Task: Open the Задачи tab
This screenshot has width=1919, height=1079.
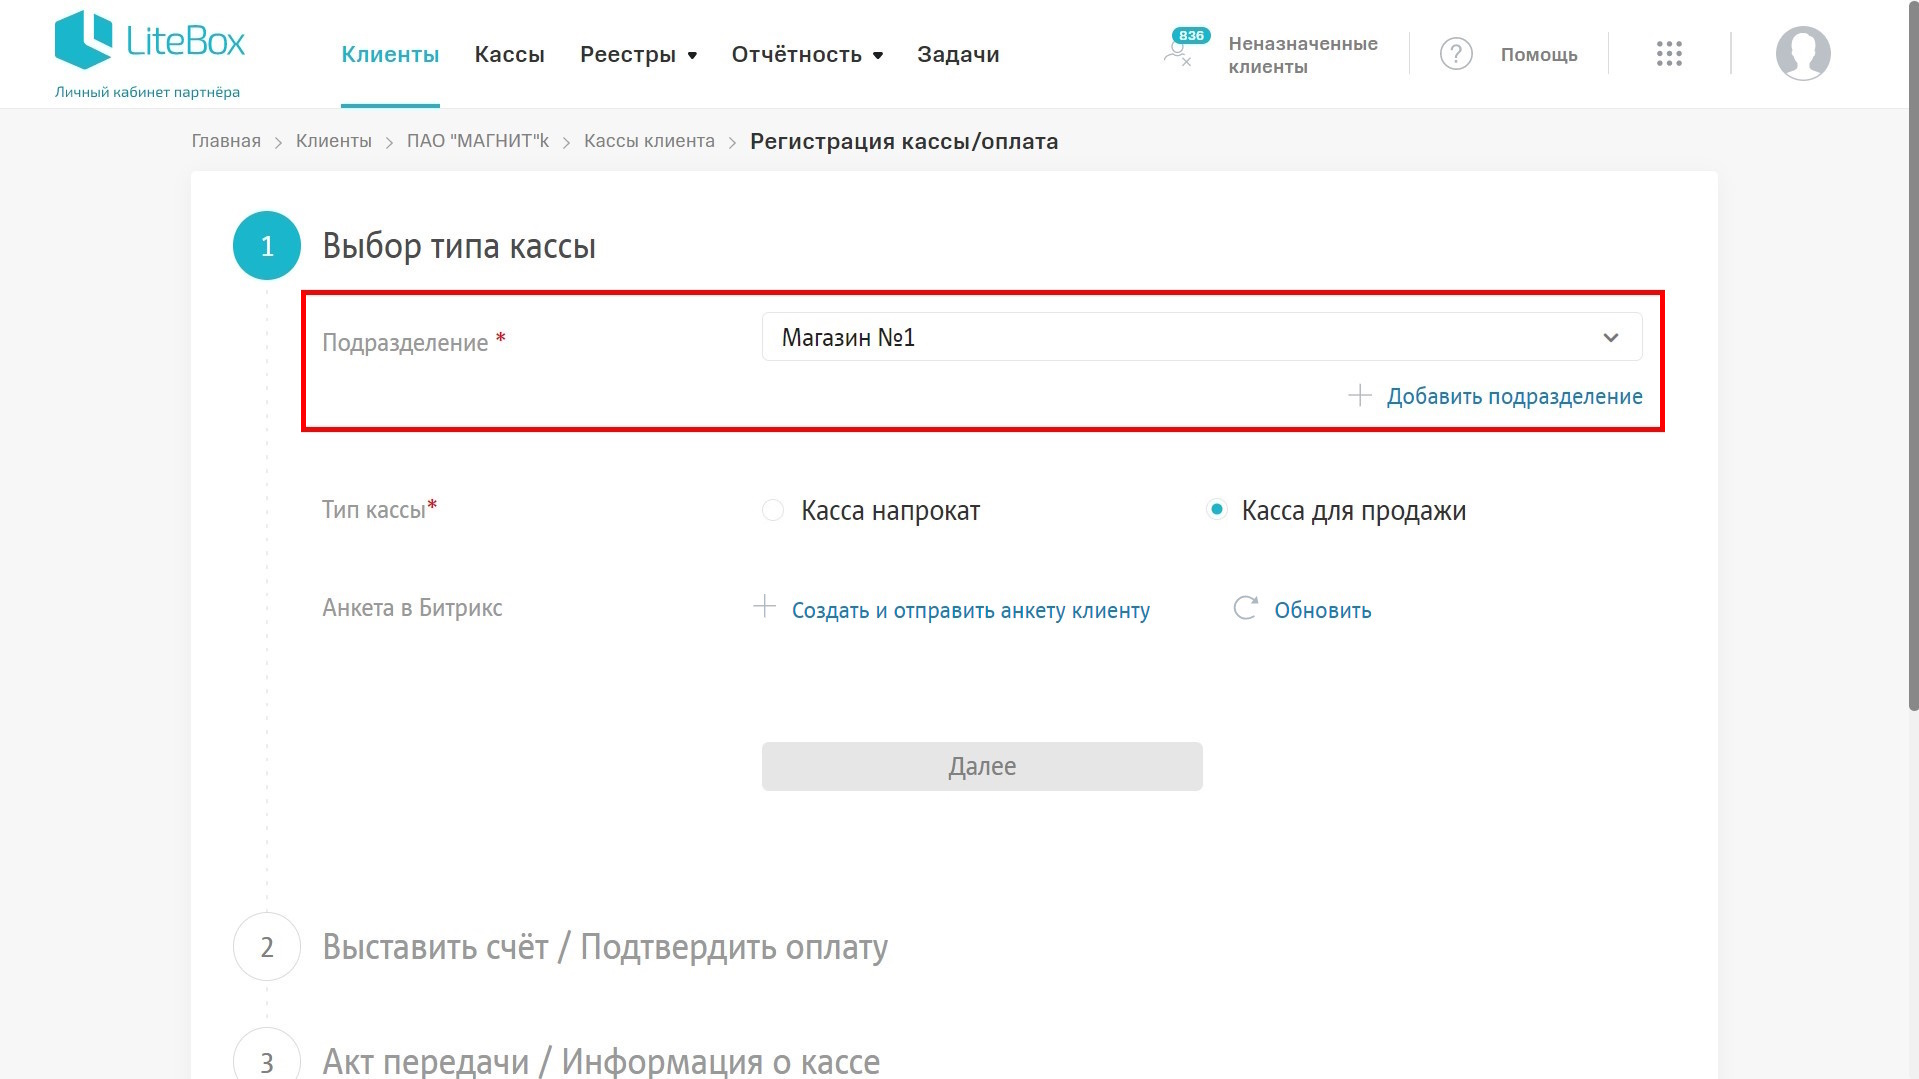Action: [958, 54]
